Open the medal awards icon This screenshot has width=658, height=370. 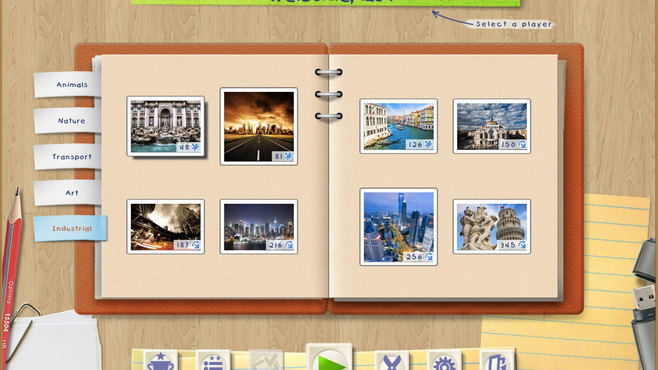click(392, 360)
